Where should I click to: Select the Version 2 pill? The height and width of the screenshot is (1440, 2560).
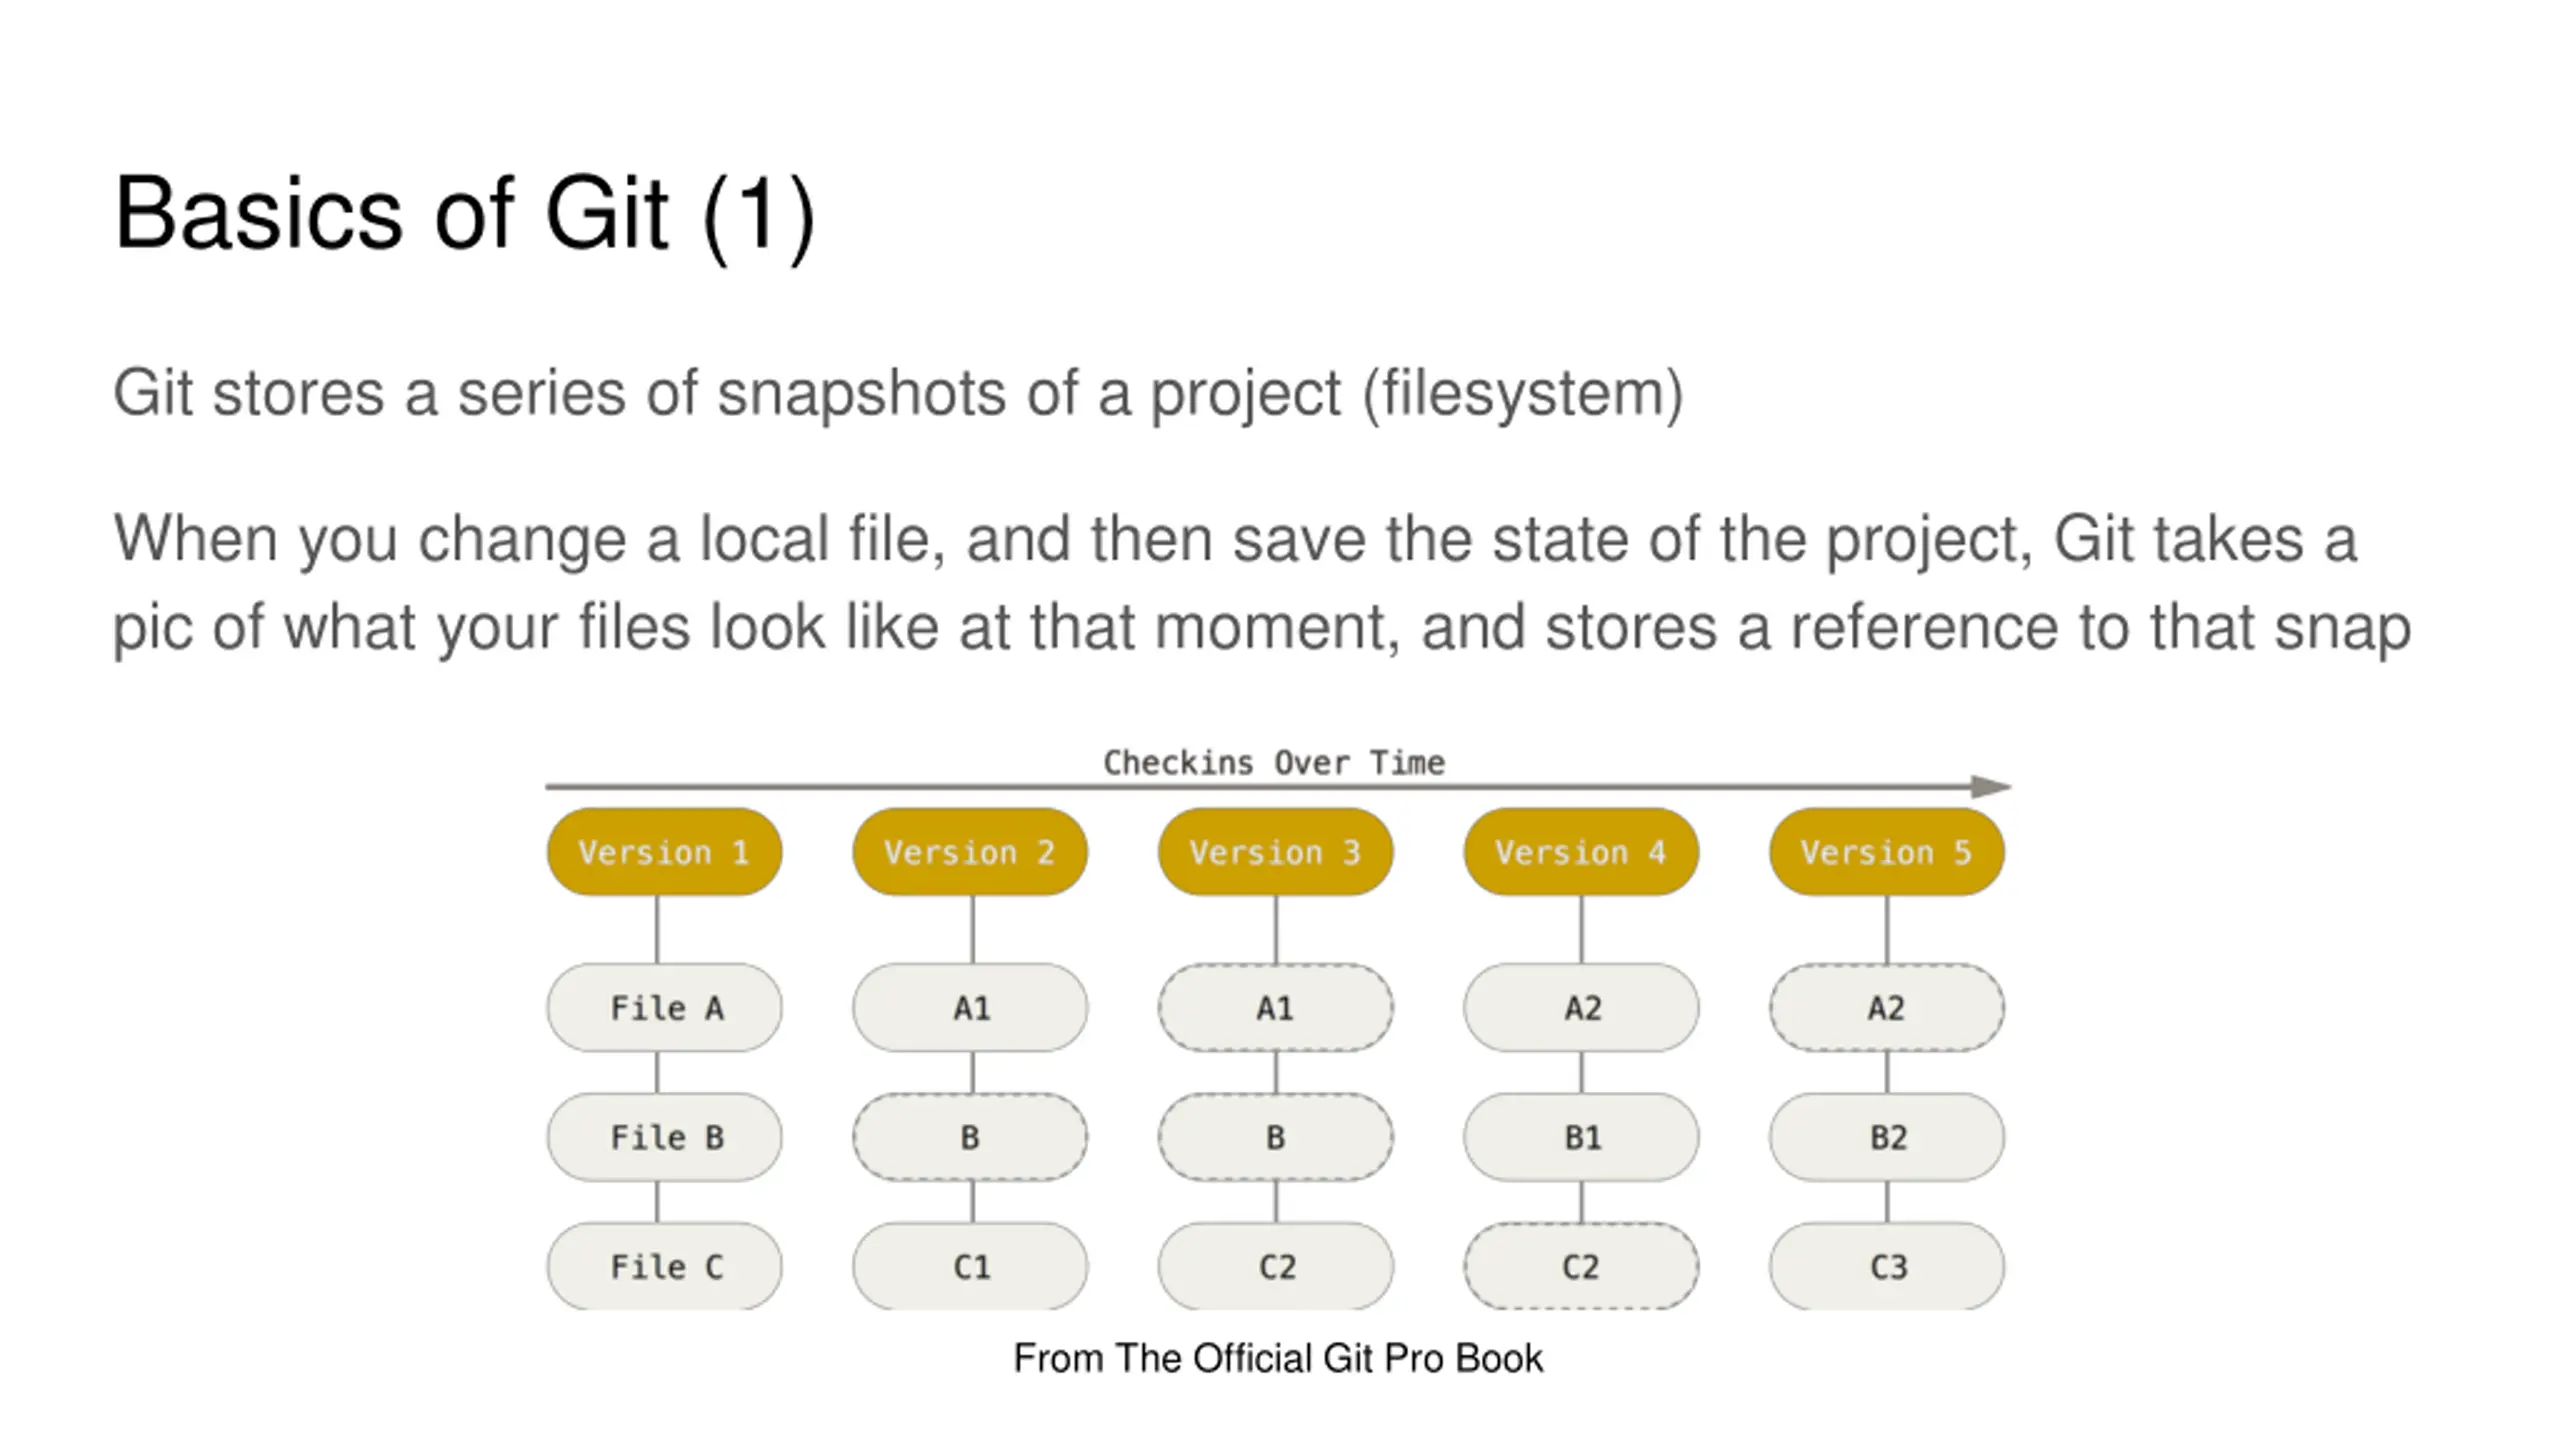pyautogui.click(x=970, y=852)
